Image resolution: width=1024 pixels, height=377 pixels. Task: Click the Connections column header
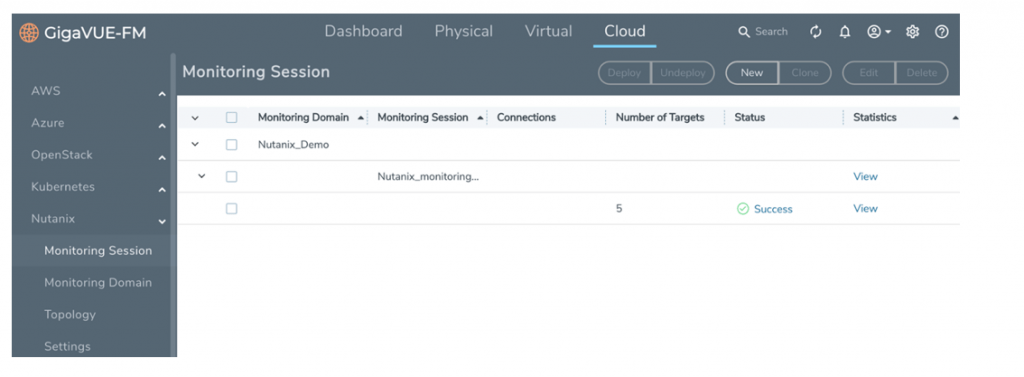tap(526, 118)
